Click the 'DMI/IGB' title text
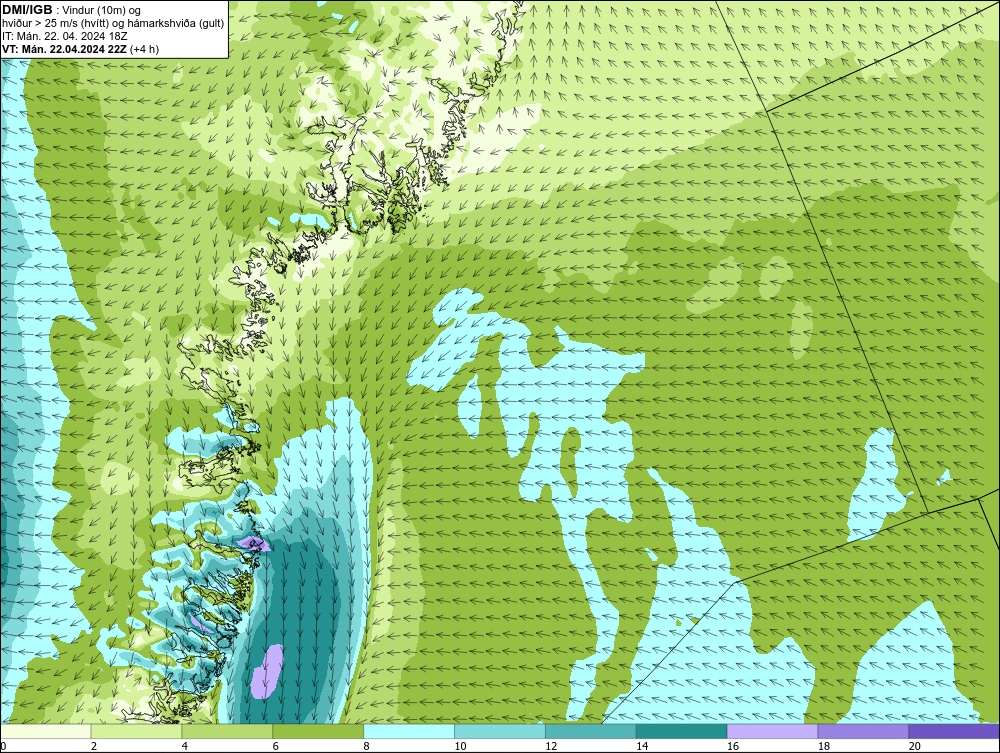1000x753 pixels. pyautogui.click(x=27, y=10)
